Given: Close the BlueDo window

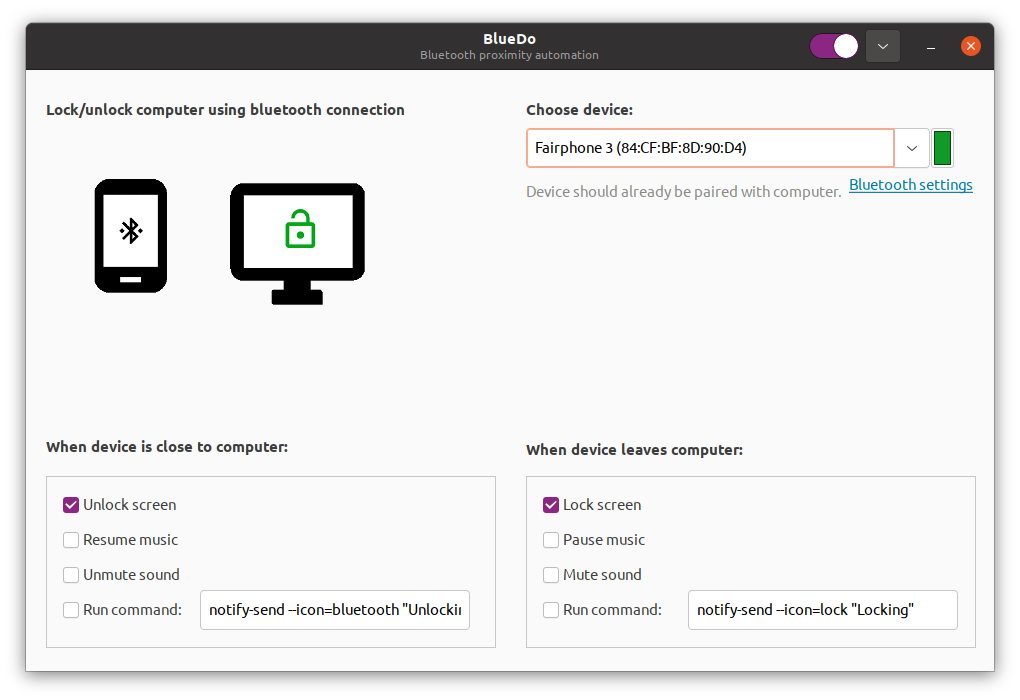Looking at the screenshot, I should click(x=970, y=46).
